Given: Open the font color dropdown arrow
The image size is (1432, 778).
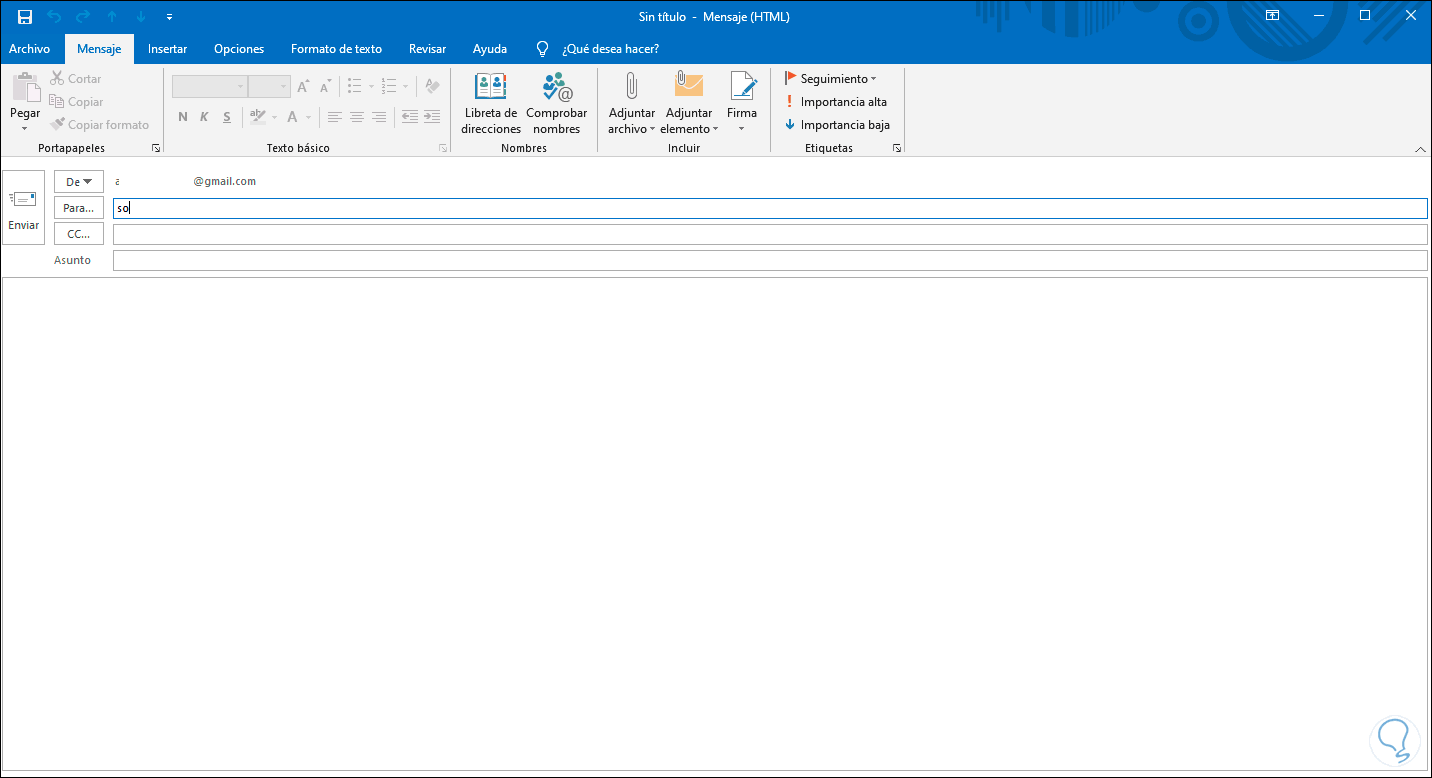Looking at the screenshot, I should [308, 117].
